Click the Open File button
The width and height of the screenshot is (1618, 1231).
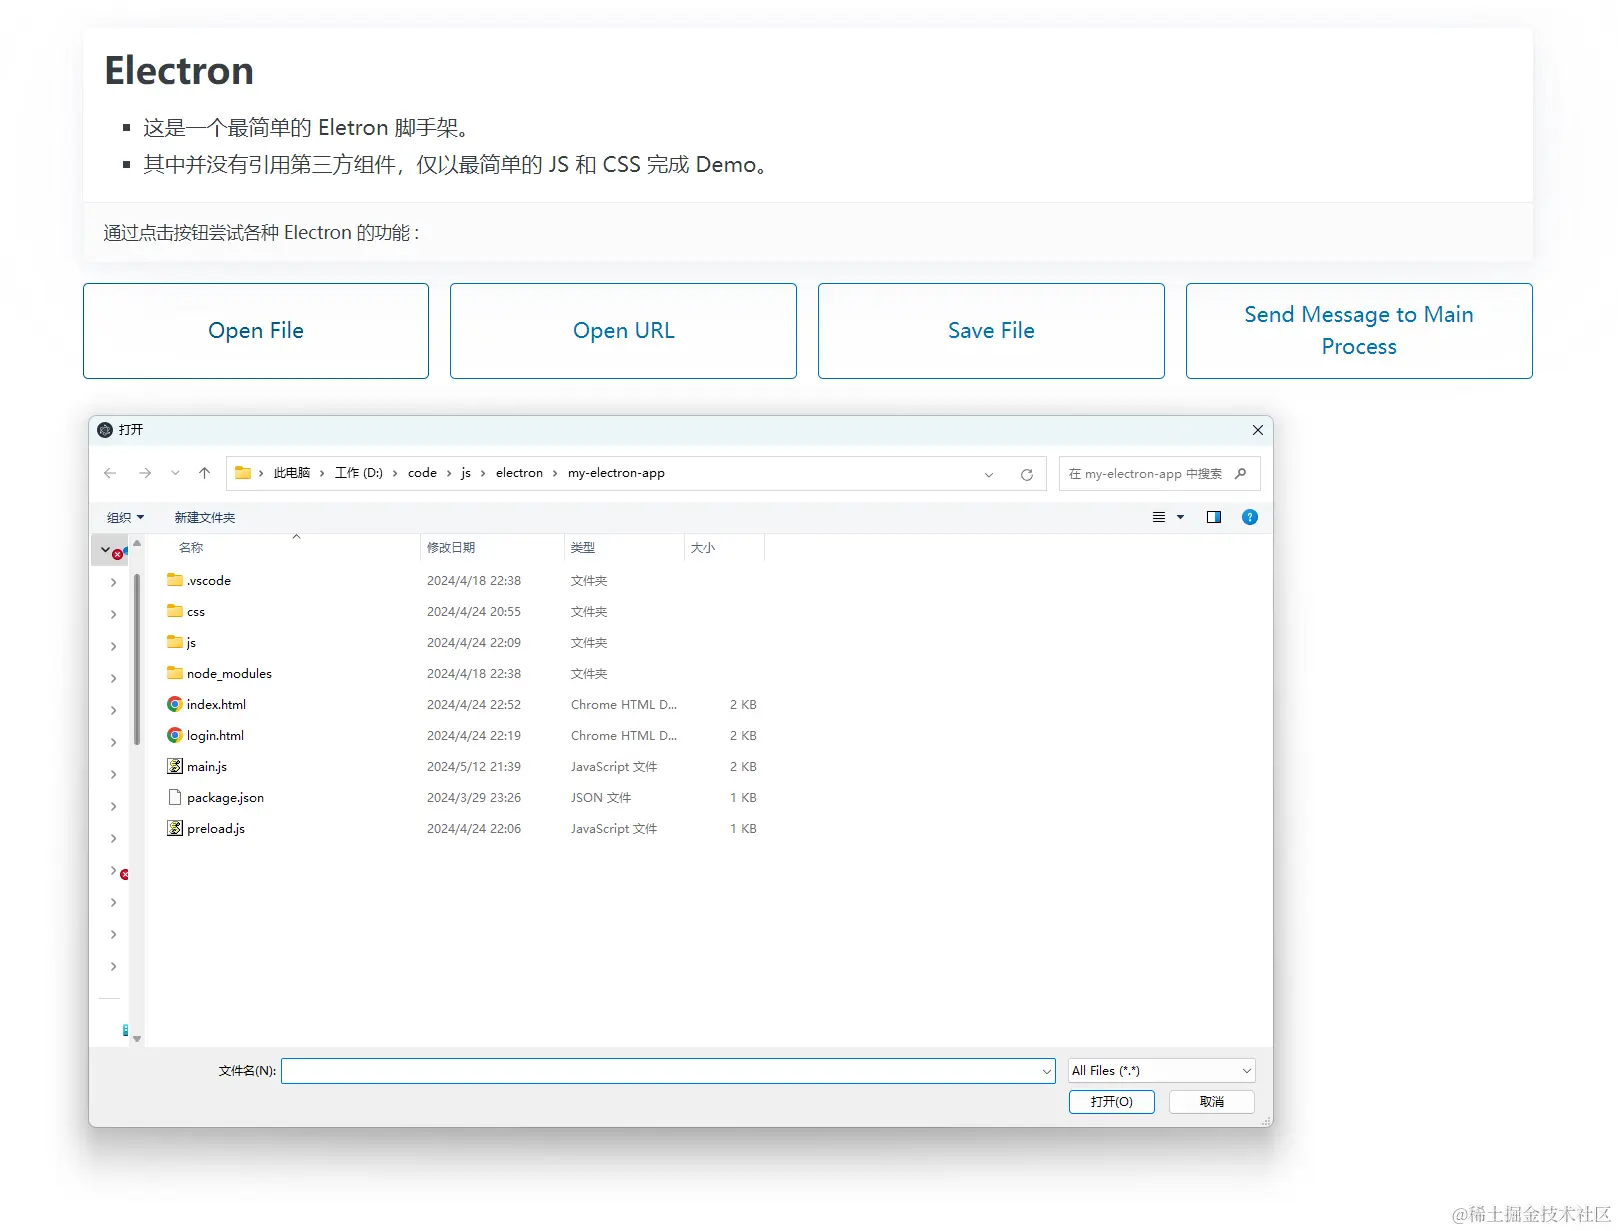(256, 331)
